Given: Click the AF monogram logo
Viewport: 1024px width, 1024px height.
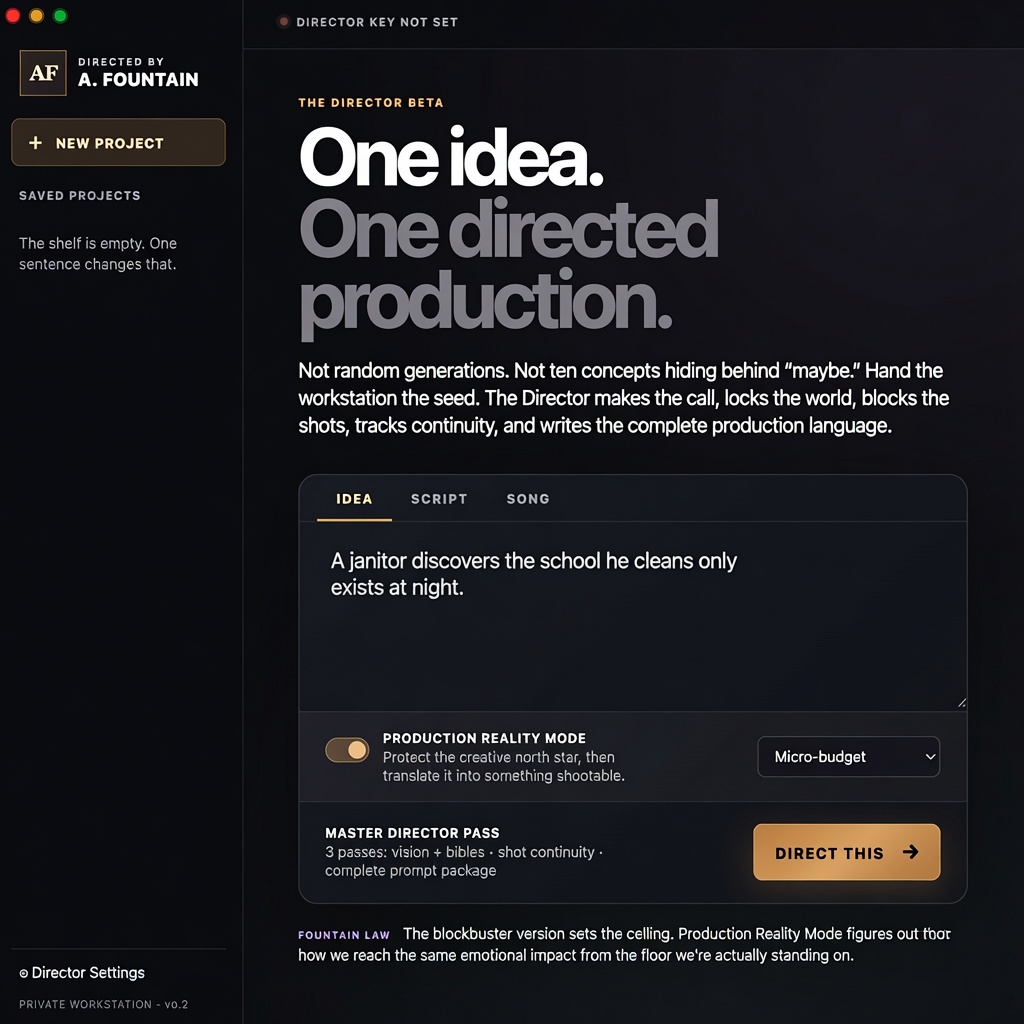Looking at the screenshot, I should (x=43, y=72).
